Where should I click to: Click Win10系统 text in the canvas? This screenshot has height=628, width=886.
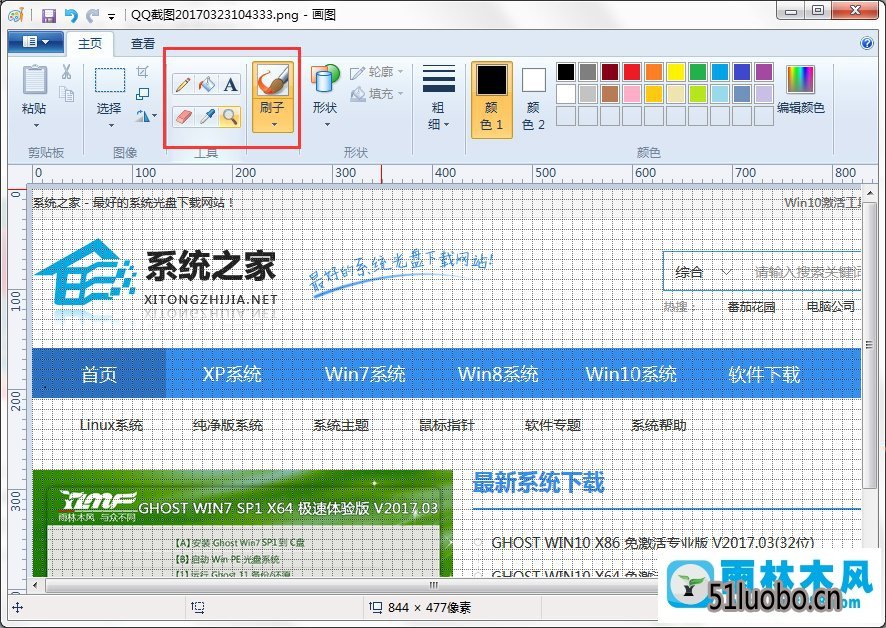tap(631, 374)
